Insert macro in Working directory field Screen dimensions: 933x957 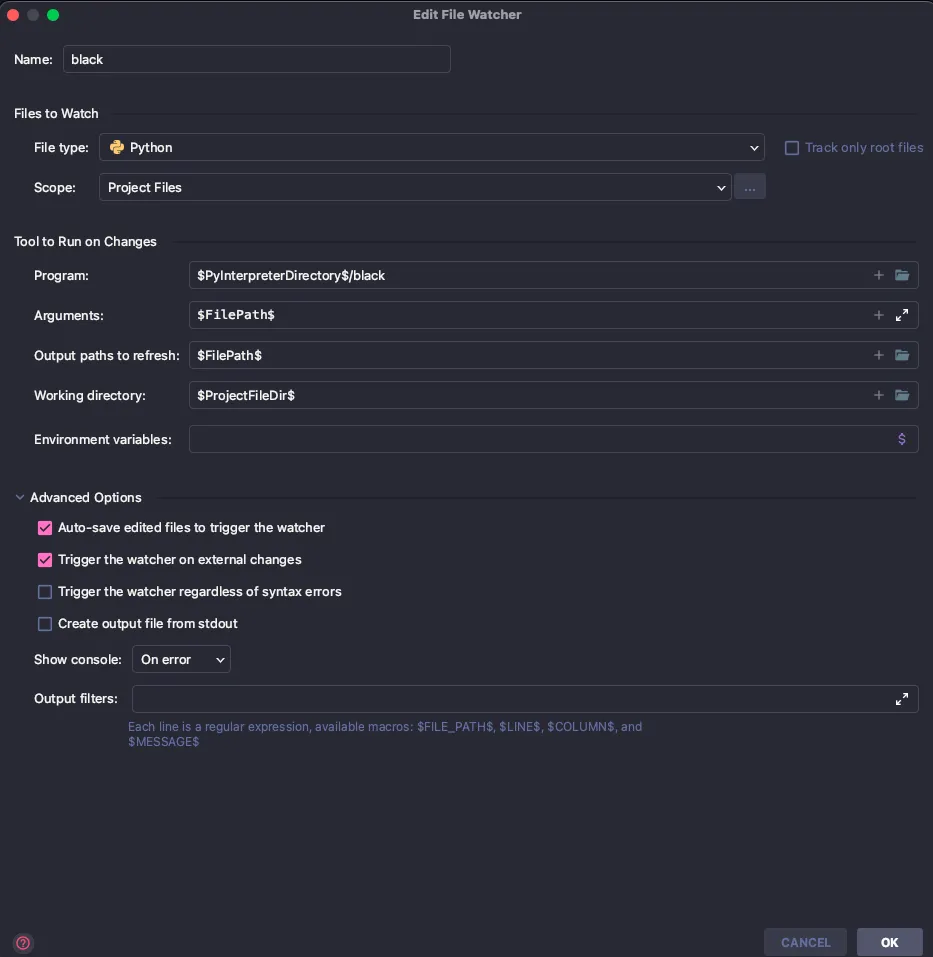click(x=879, y=395)
